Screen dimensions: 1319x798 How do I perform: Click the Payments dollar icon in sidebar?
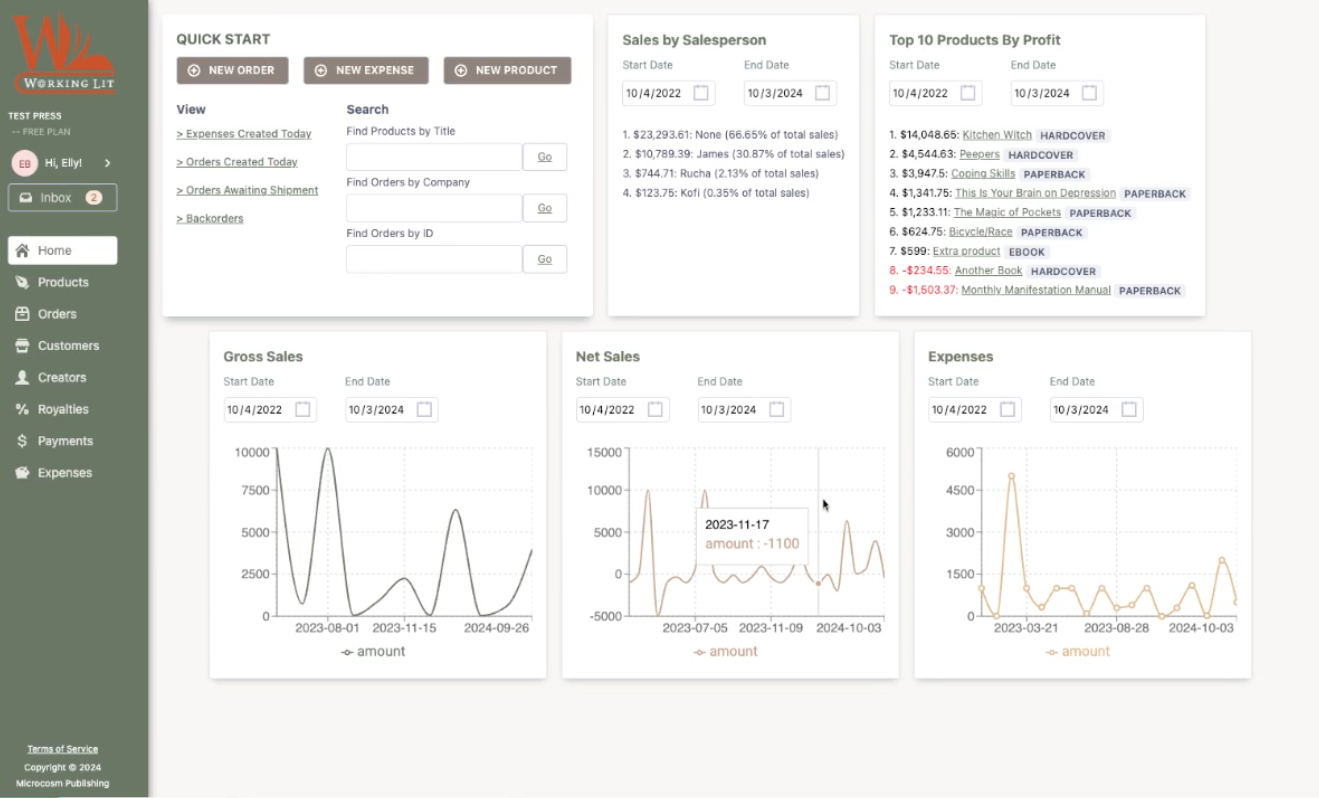(x=22, y=441)
